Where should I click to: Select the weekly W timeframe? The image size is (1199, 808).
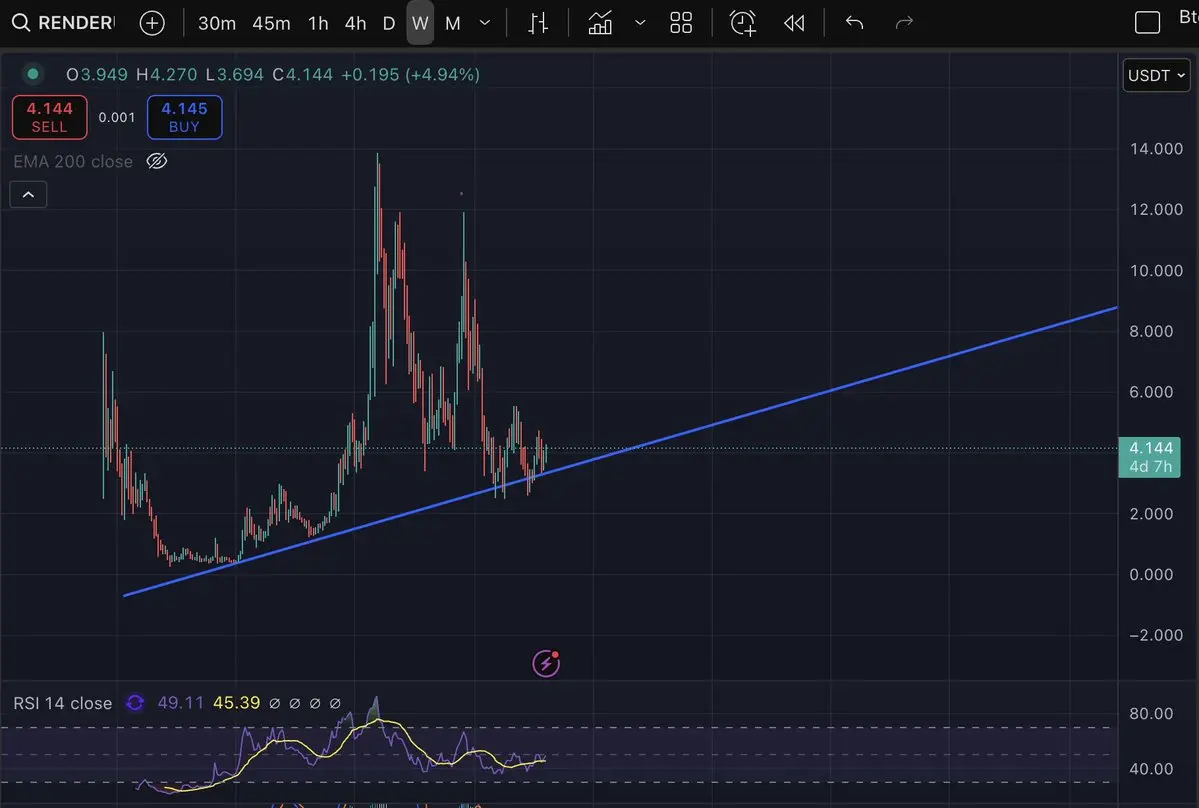[420, 23]
